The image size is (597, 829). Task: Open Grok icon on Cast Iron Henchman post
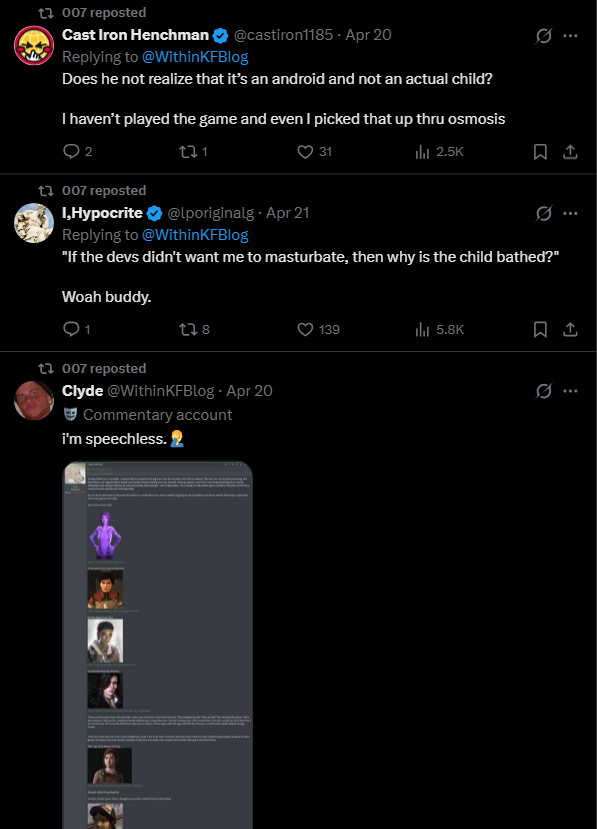(x=544, y=35)
